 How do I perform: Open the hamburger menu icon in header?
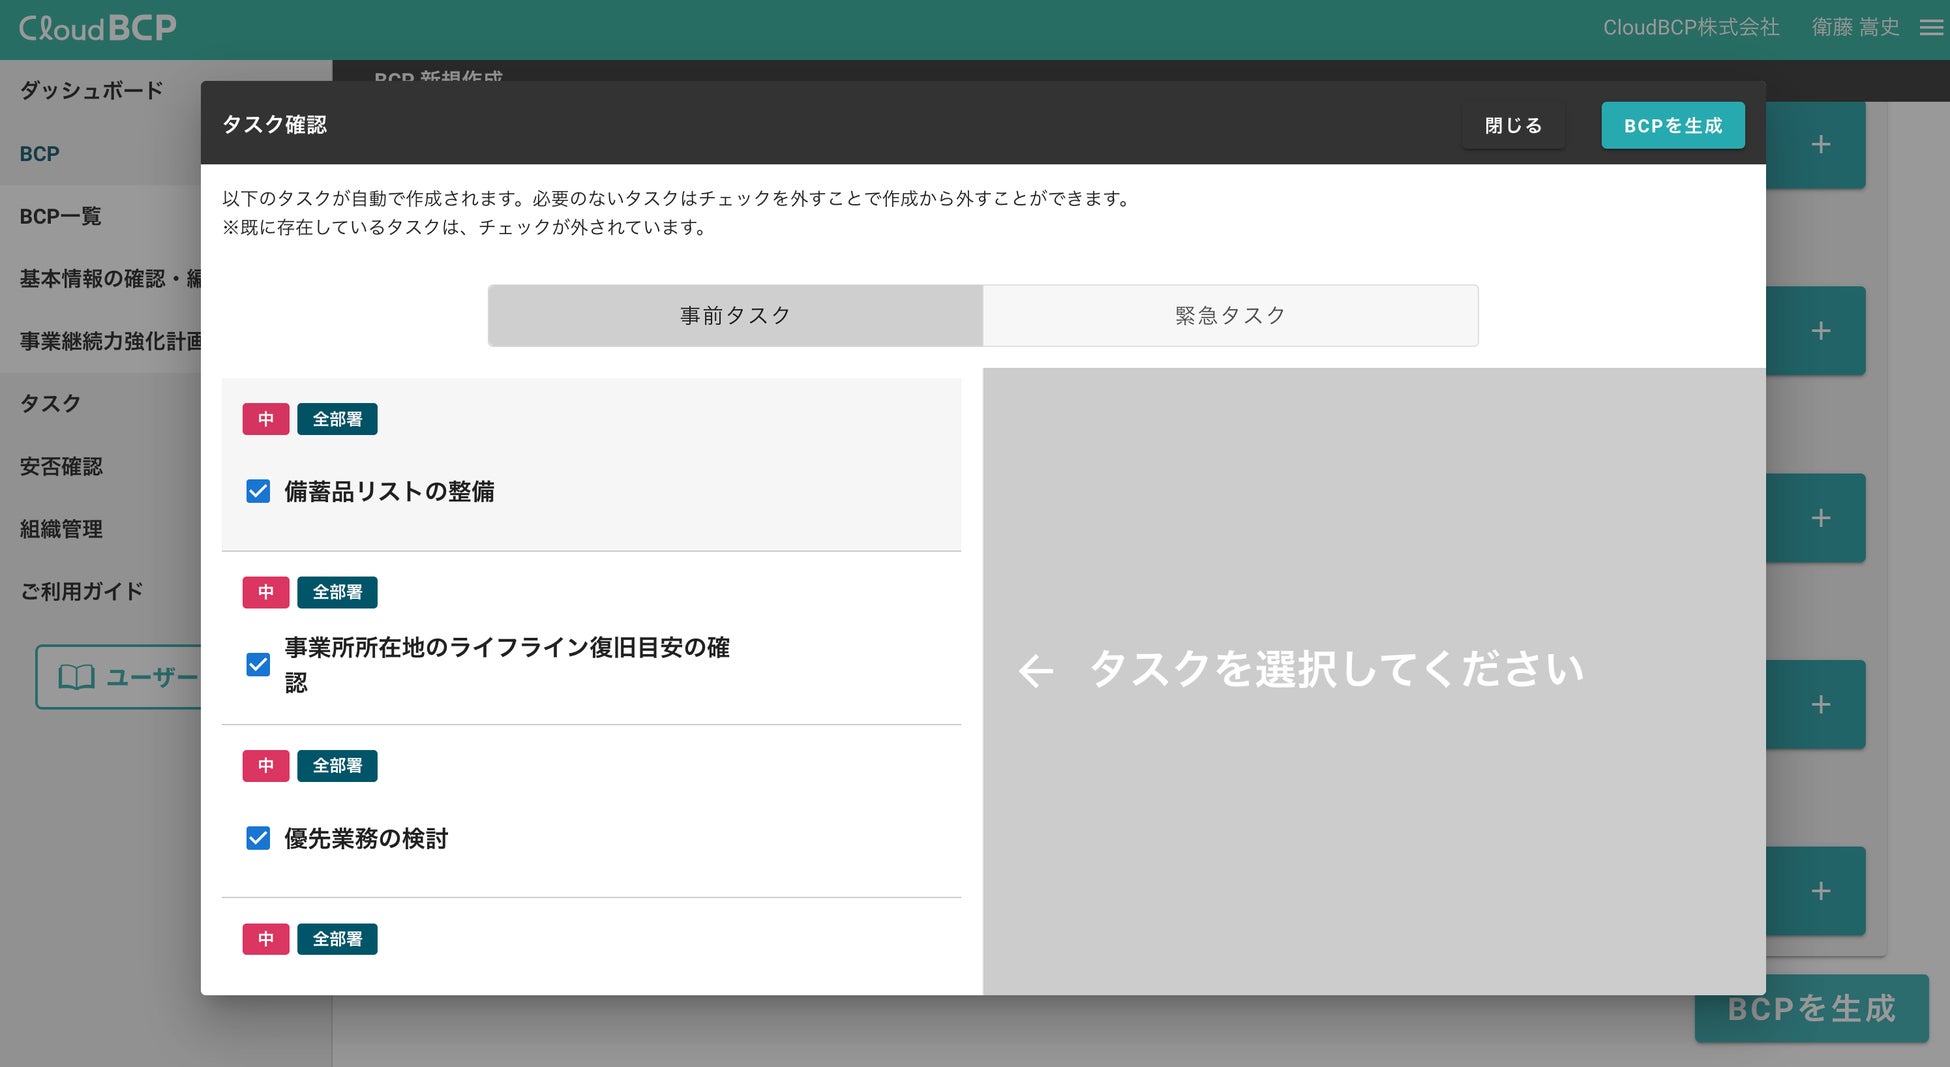coord(1931,28)
